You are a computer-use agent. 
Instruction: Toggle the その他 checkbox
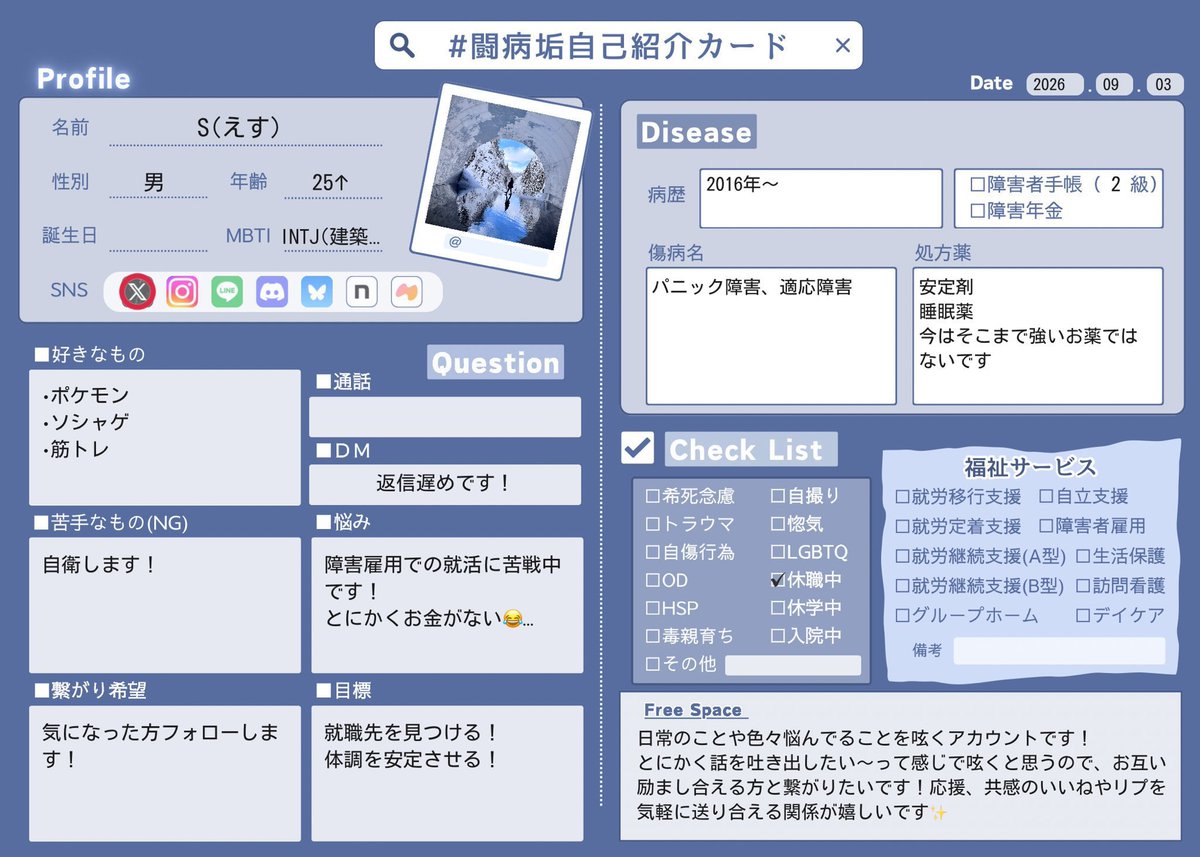pos(652,664)
